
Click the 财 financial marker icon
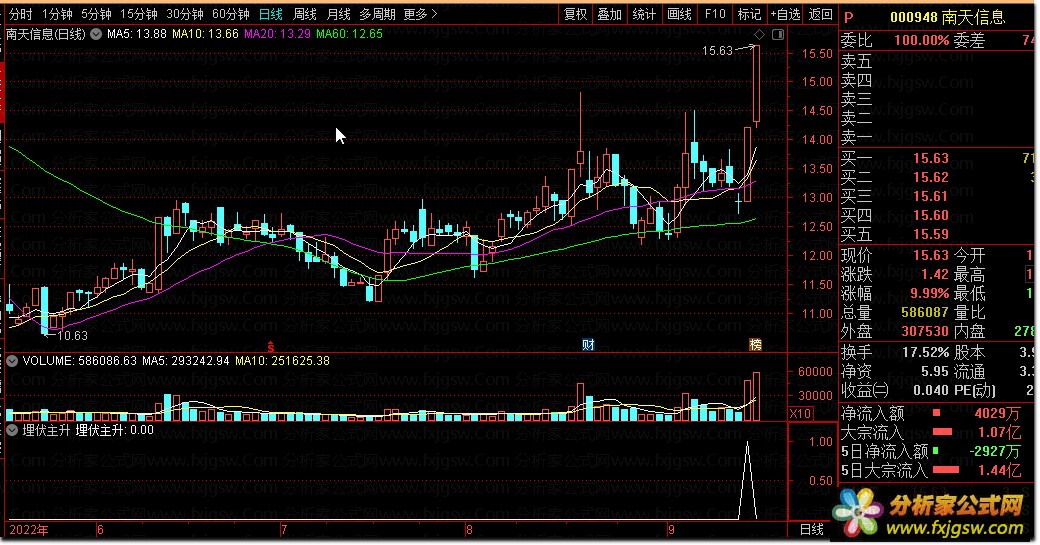(588, 345)
